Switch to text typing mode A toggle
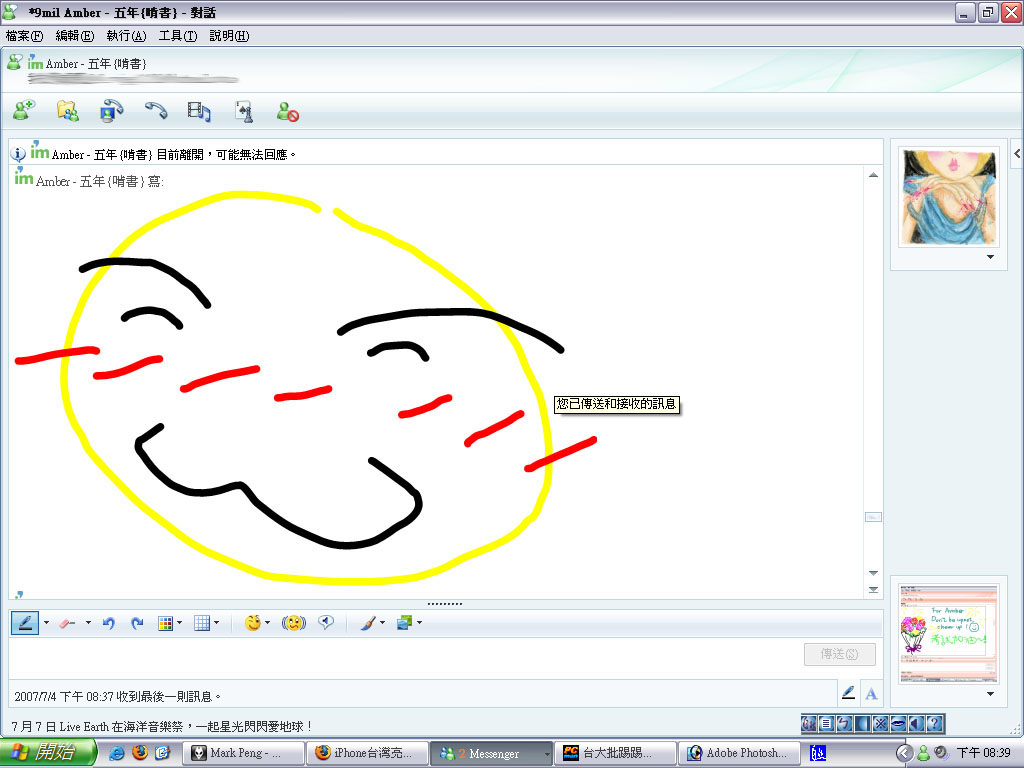This screenshot has width=1024, height=768. (x=871, y=694)
